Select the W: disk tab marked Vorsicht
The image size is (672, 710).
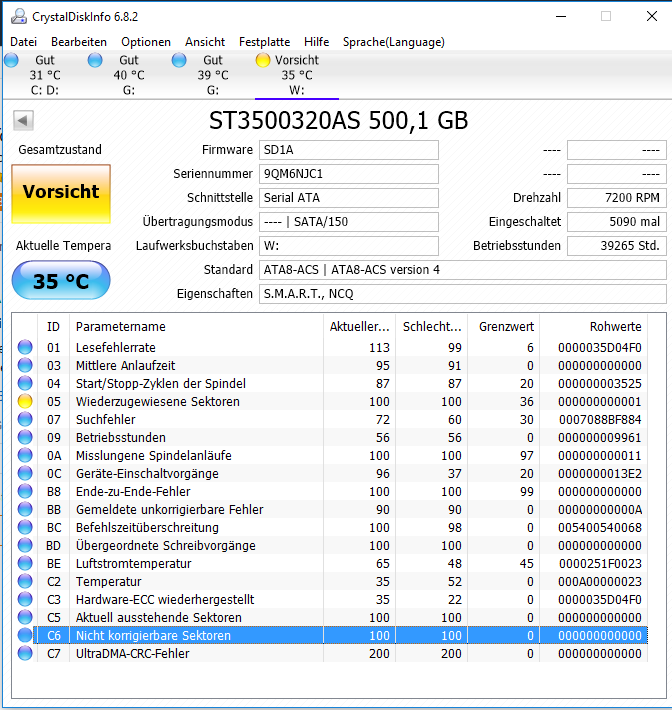tap(297, 75)
